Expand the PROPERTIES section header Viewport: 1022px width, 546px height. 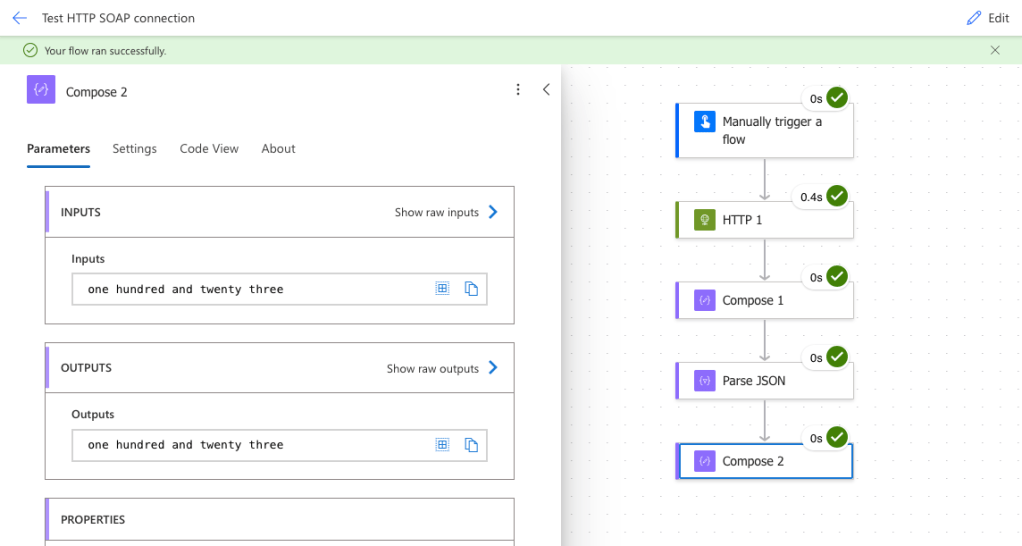tap(279, 520)
